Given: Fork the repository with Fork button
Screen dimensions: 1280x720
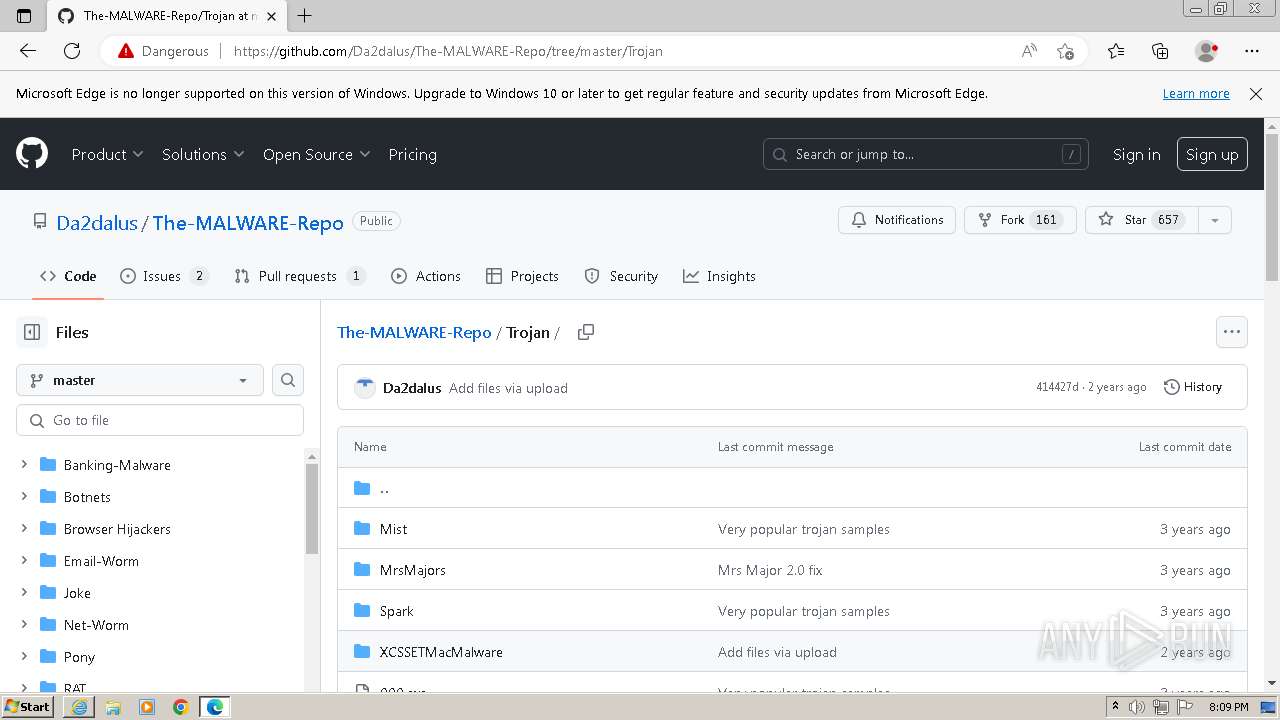Looking at the screenshot, I should coord(1020,220).
